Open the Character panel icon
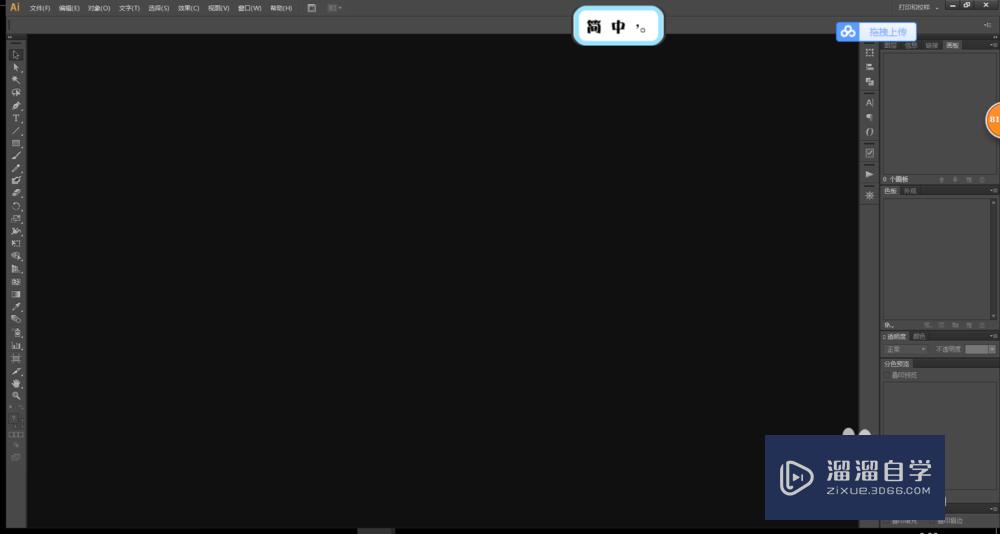The image size is (1000, 534). pos(869,102)
